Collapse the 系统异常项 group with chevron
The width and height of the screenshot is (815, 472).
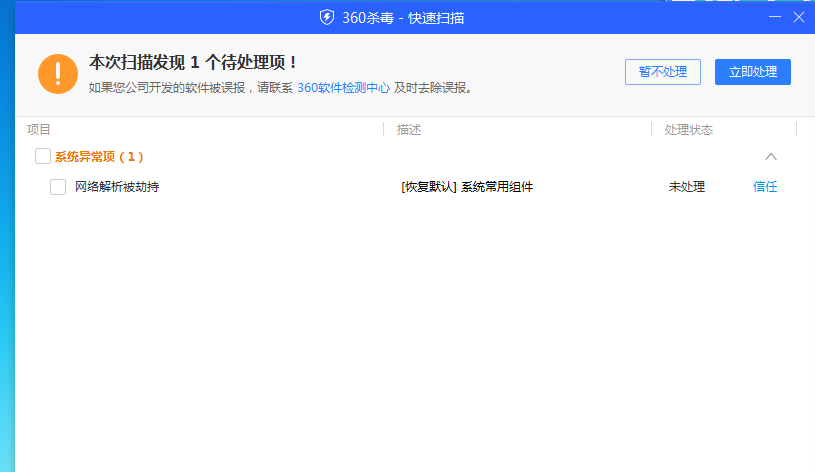tap(770, 156)
